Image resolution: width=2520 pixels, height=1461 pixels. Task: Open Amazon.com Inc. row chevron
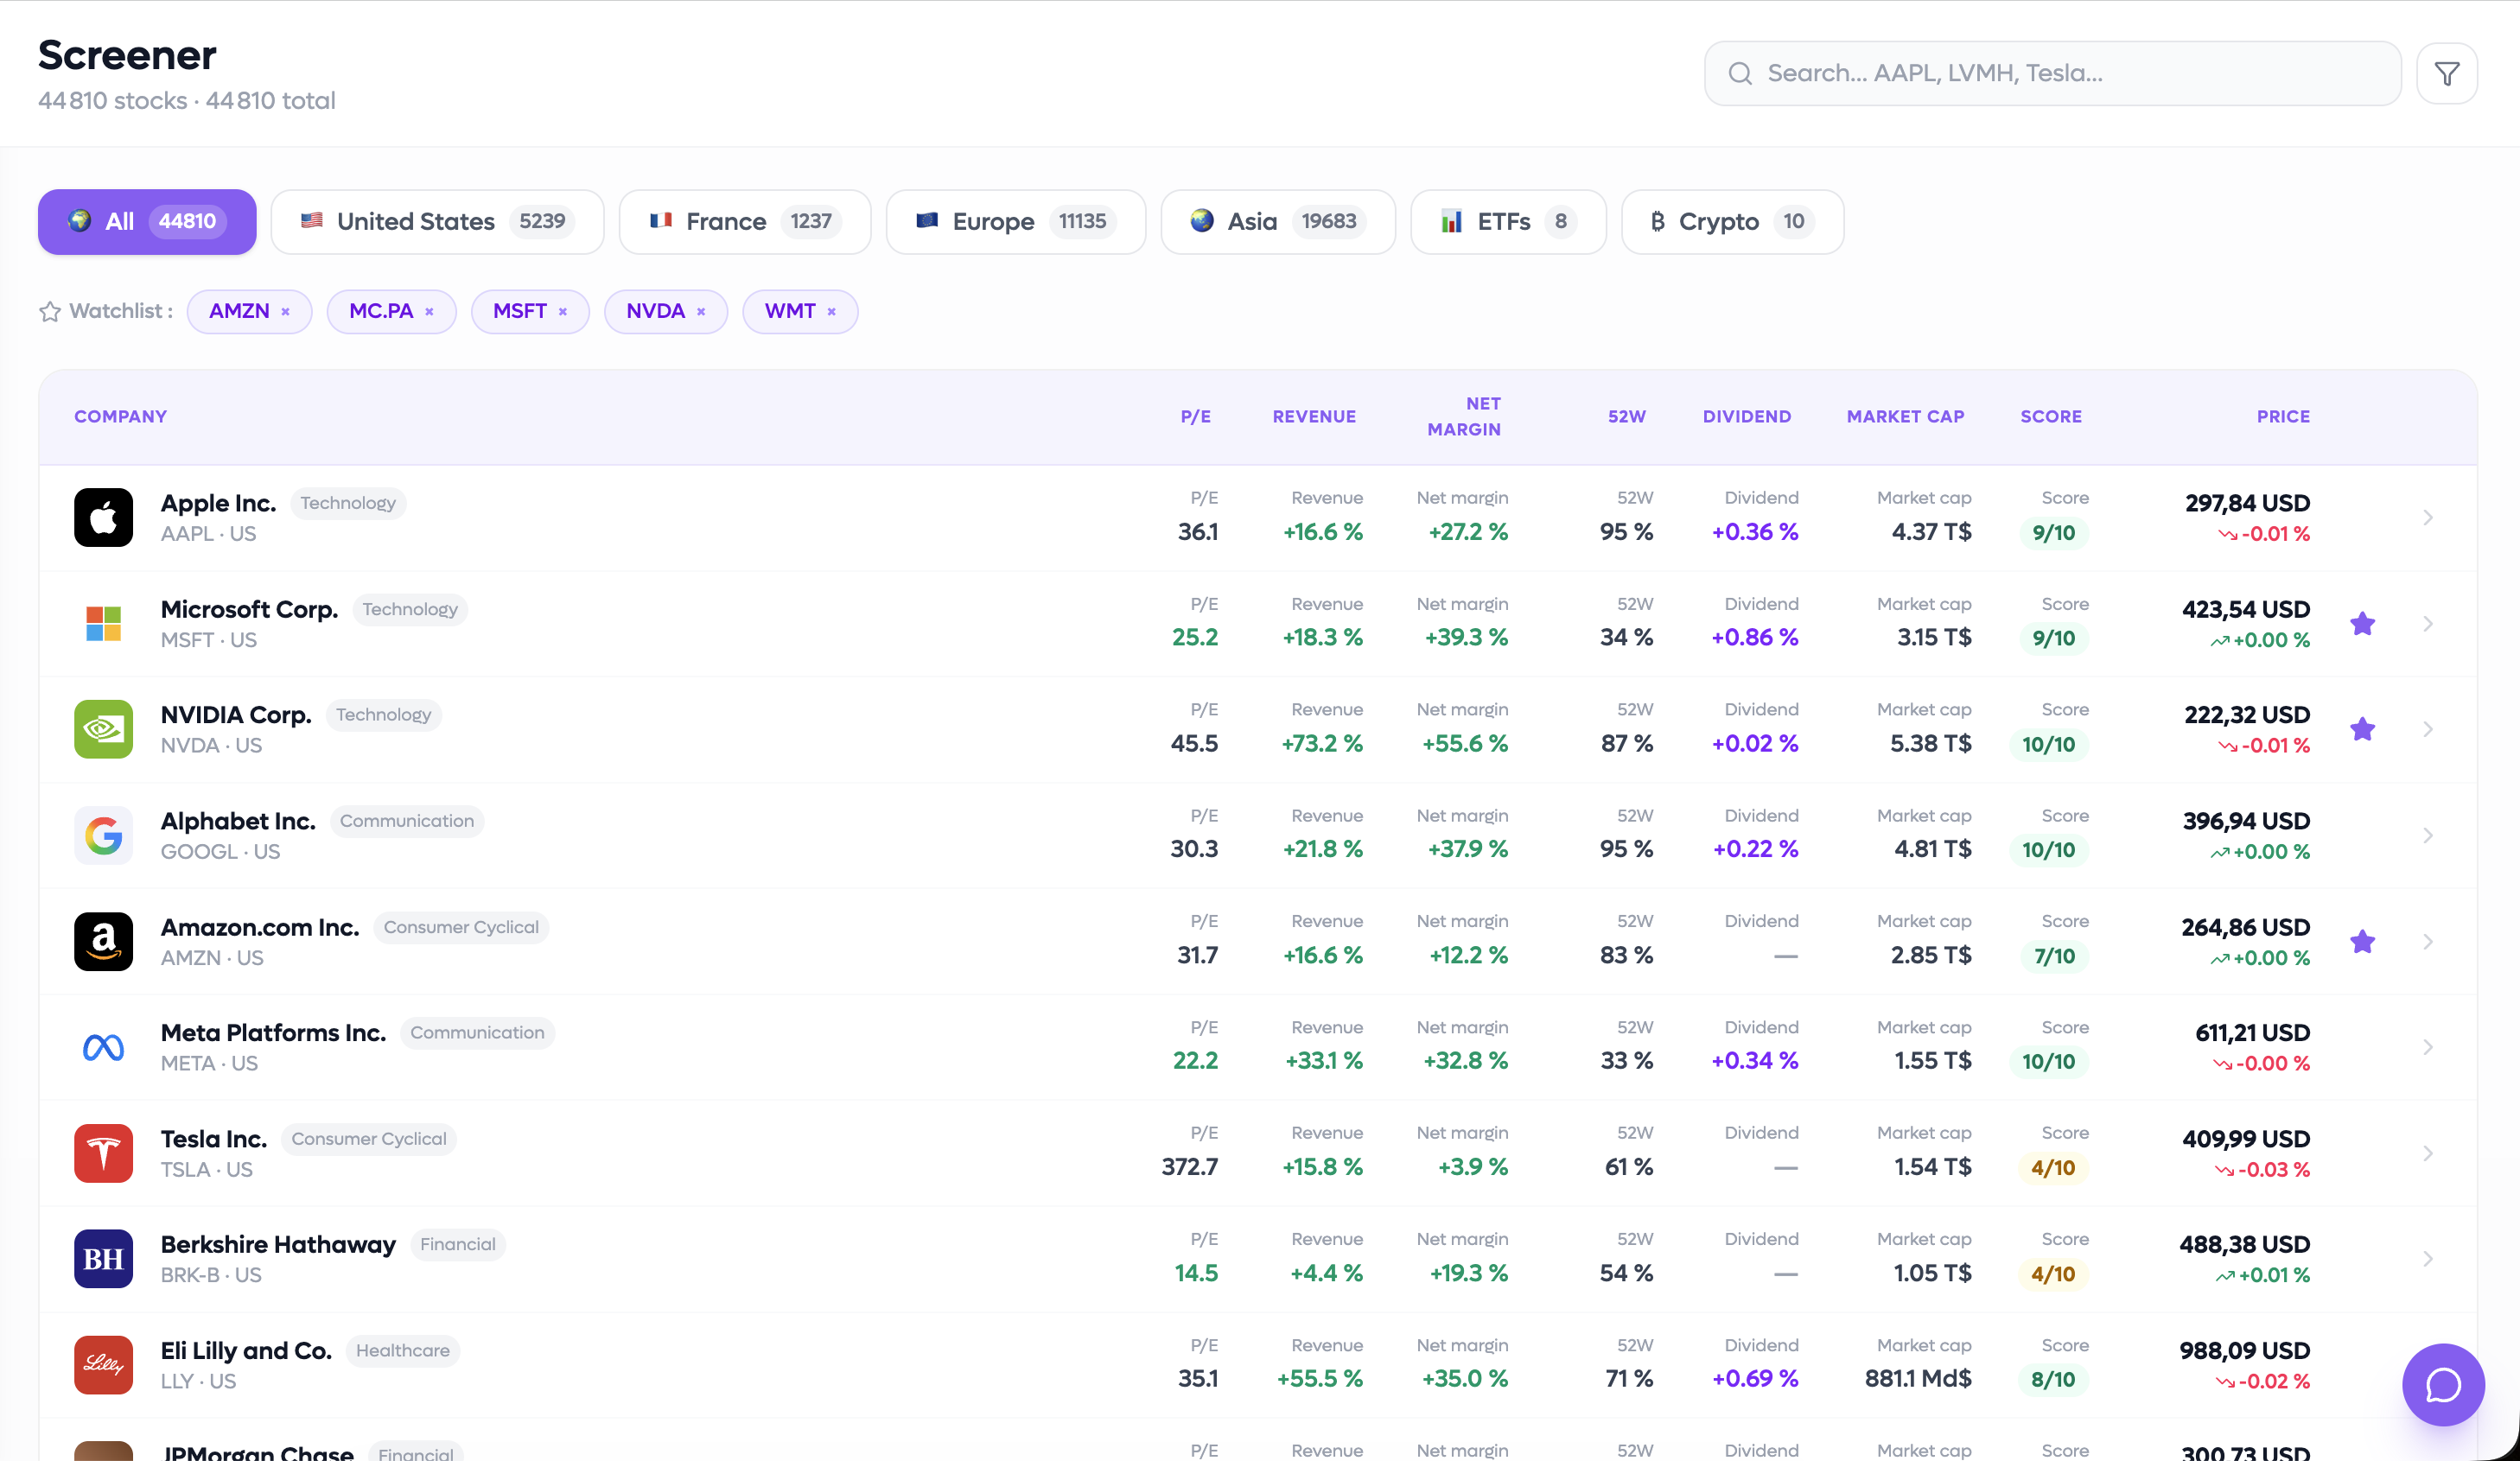click(x=2428, y=941)
